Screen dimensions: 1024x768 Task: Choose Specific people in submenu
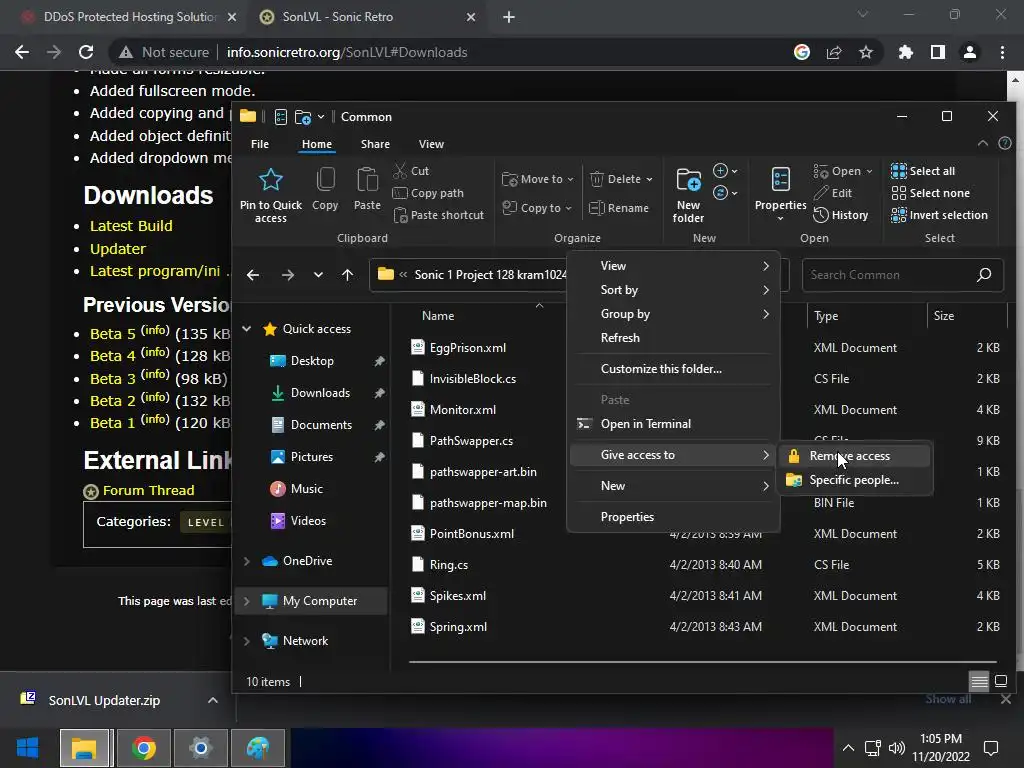pyautogui.click(x=855, y=480)
